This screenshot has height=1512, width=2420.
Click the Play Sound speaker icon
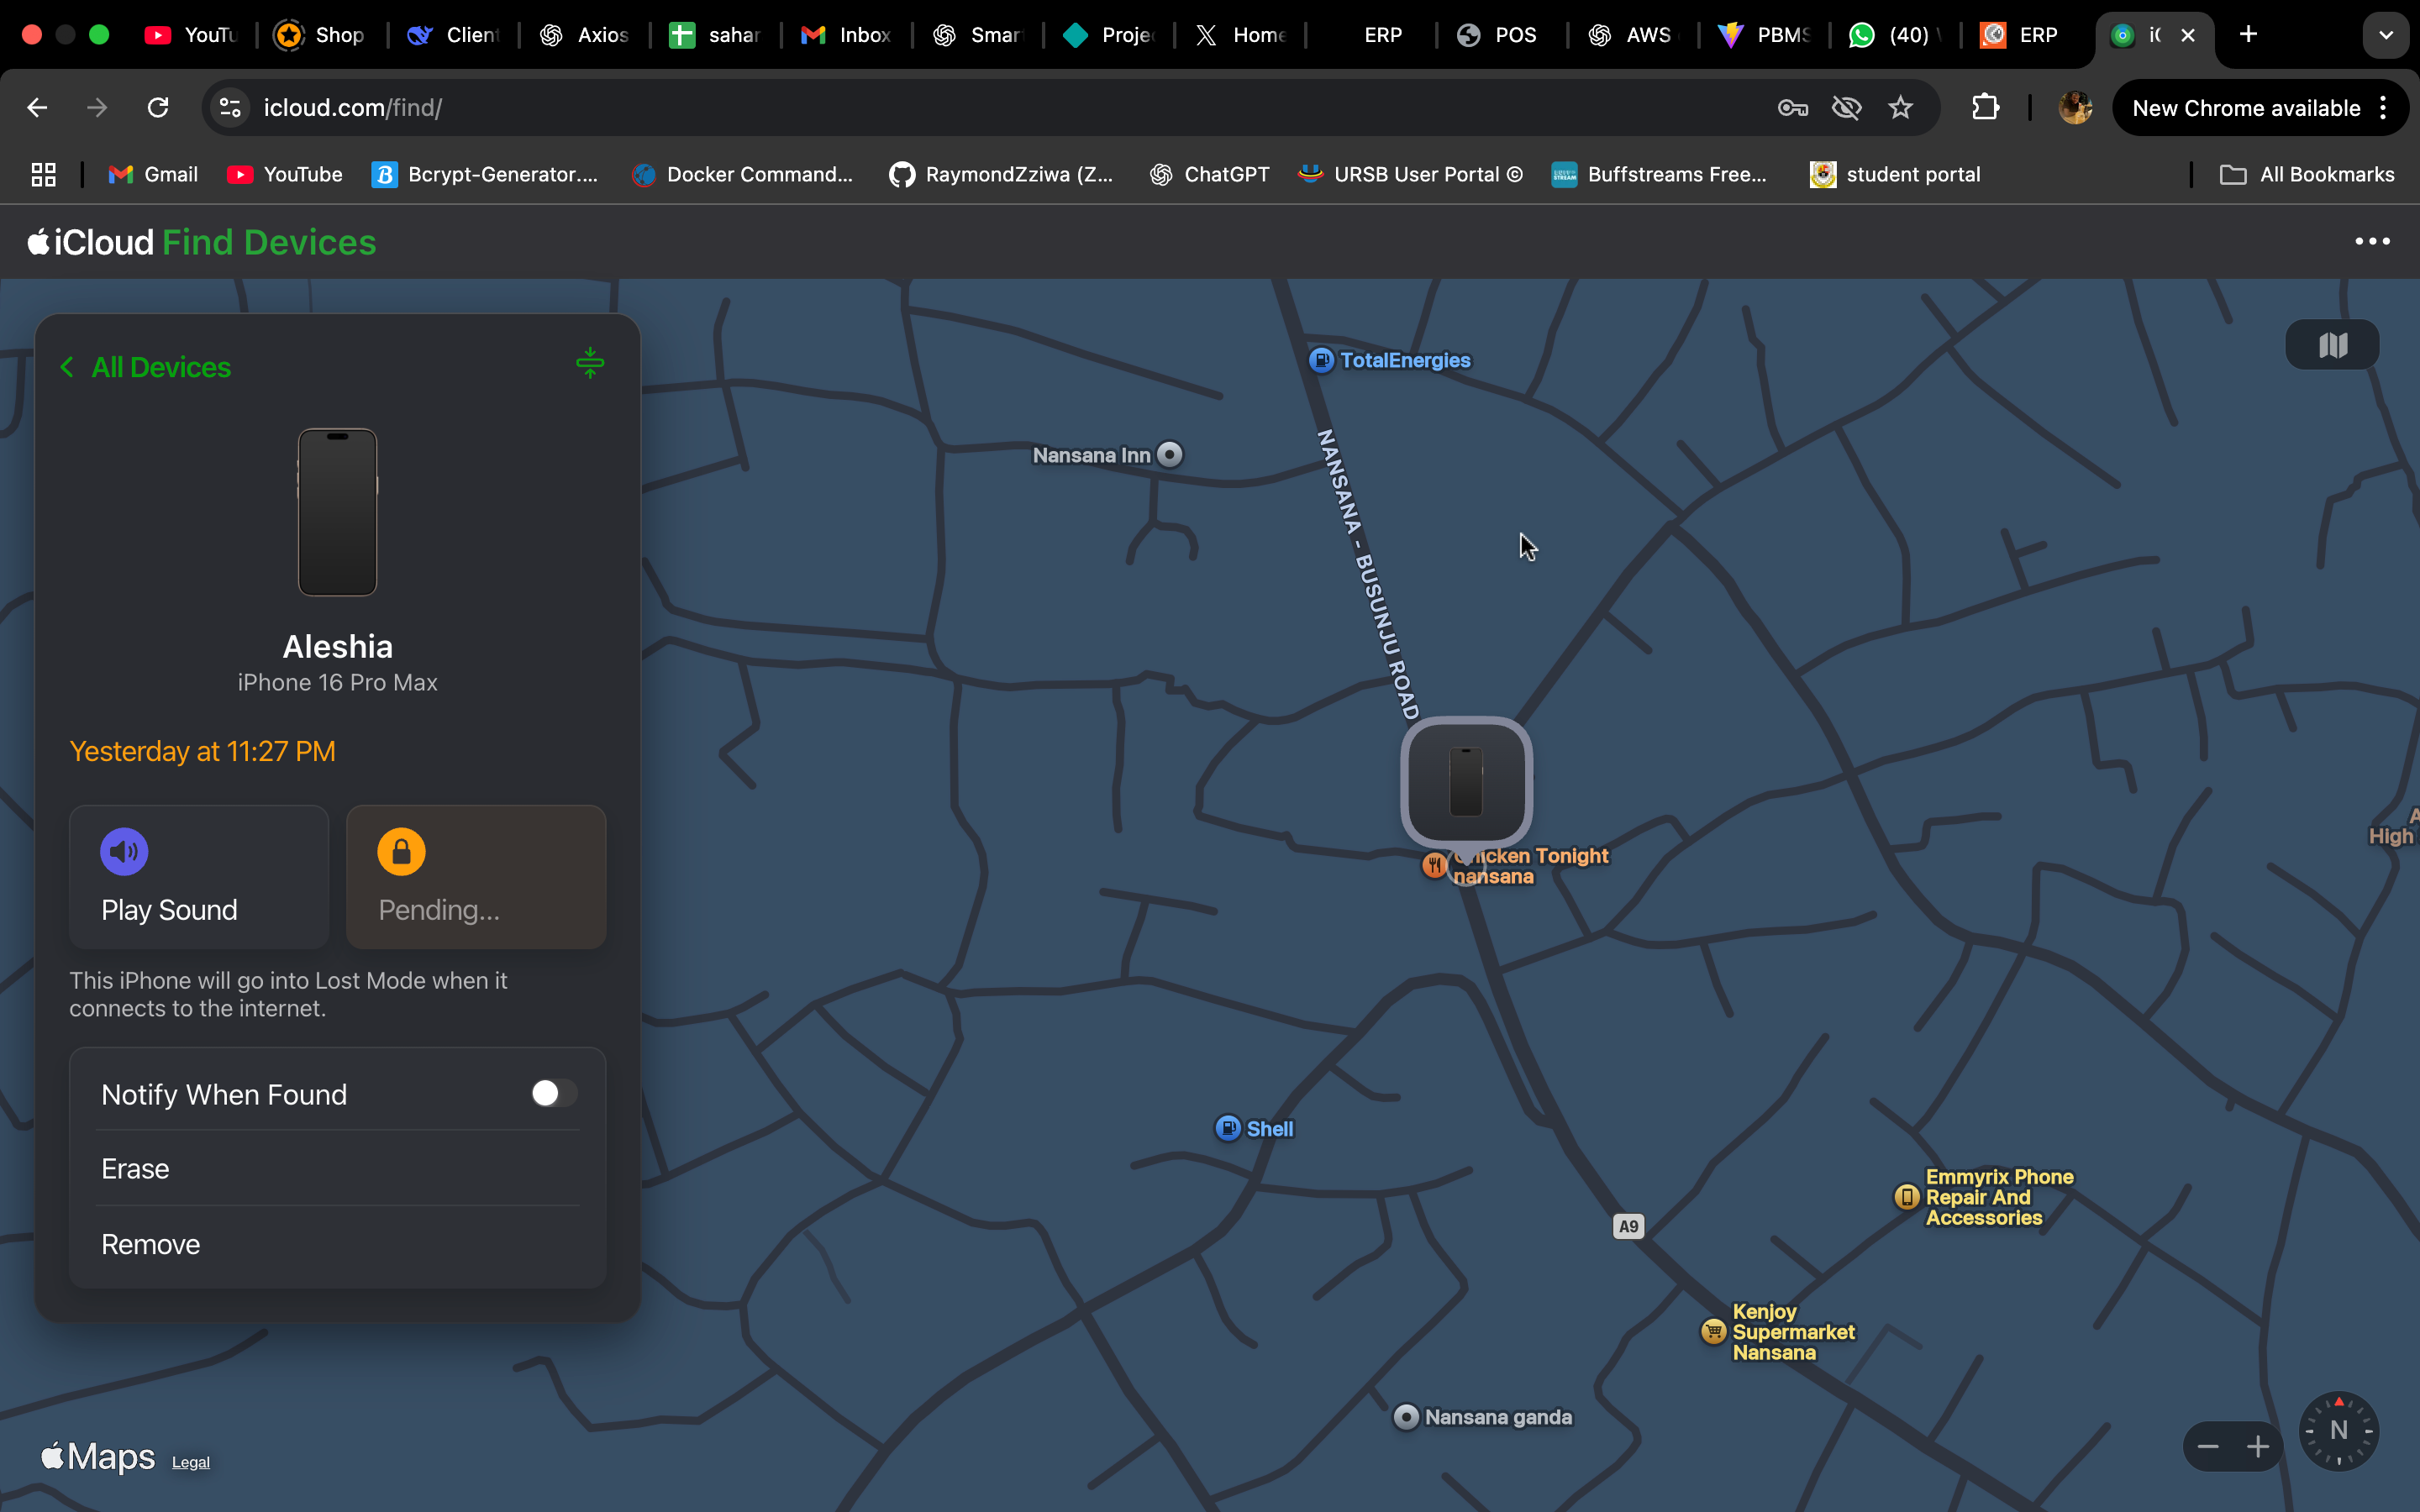point(124,851)
